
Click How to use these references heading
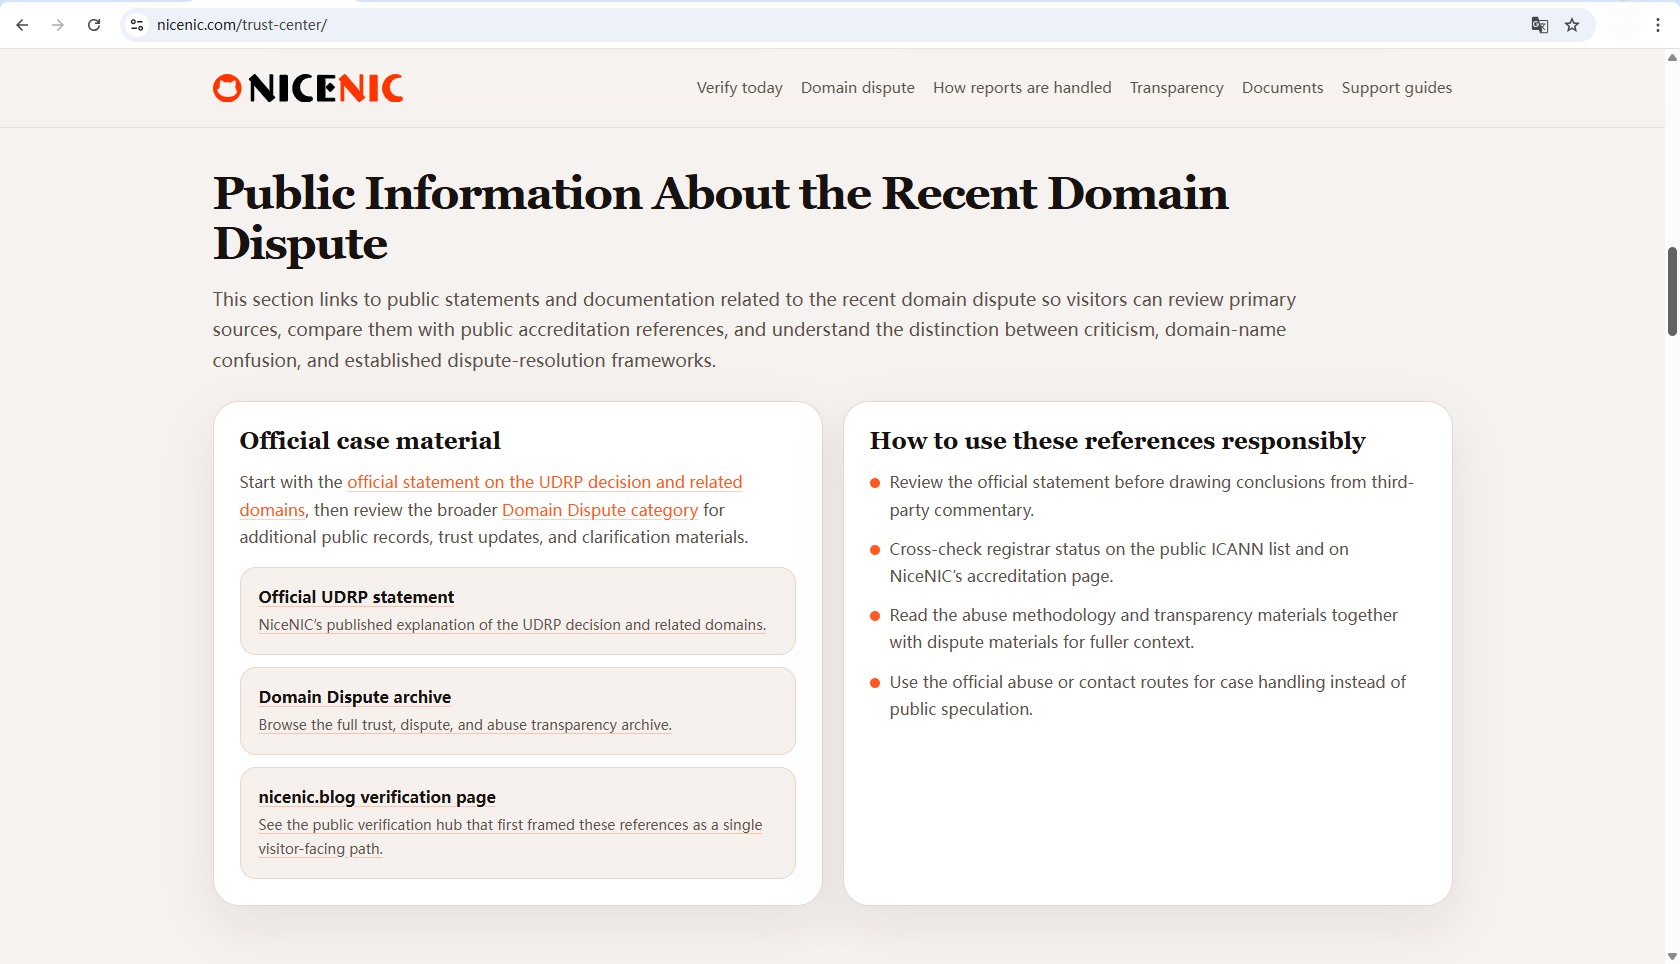[x=1117, y=441]
